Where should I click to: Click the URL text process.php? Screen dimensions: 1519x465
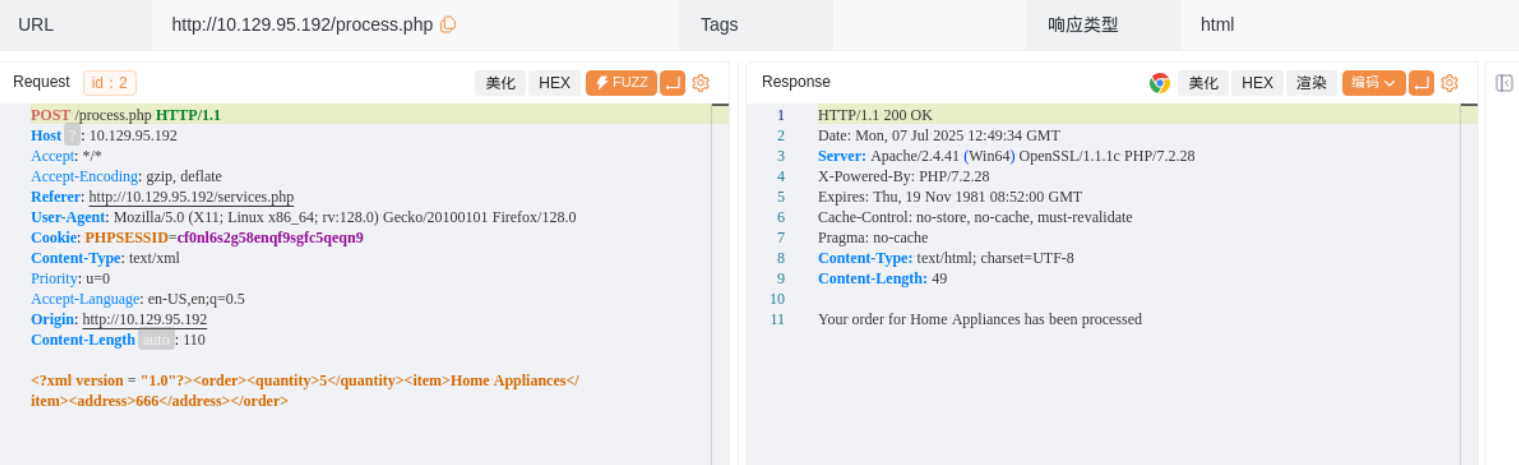[x=302, y=25]
